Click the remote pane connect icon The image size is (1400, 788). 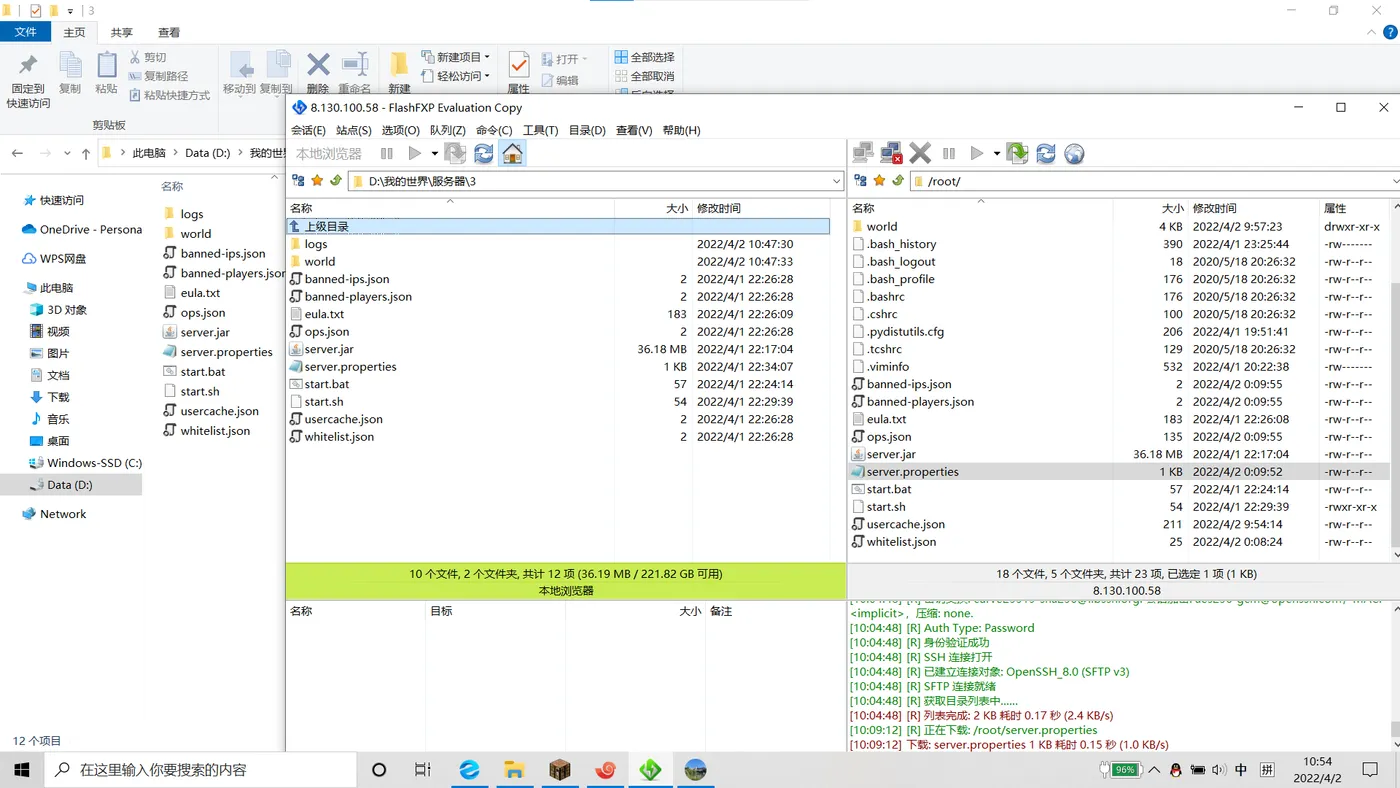pos(863,153)
